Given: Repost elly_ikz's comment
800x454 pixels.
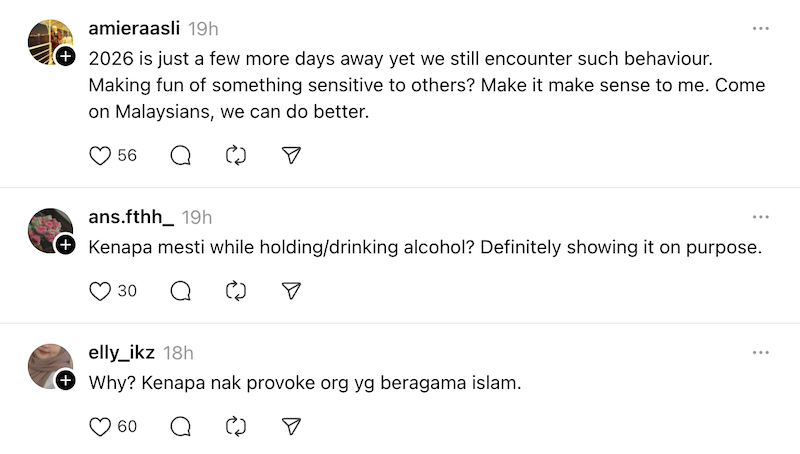Looking at the screenshot, I should tap(236, 427).
